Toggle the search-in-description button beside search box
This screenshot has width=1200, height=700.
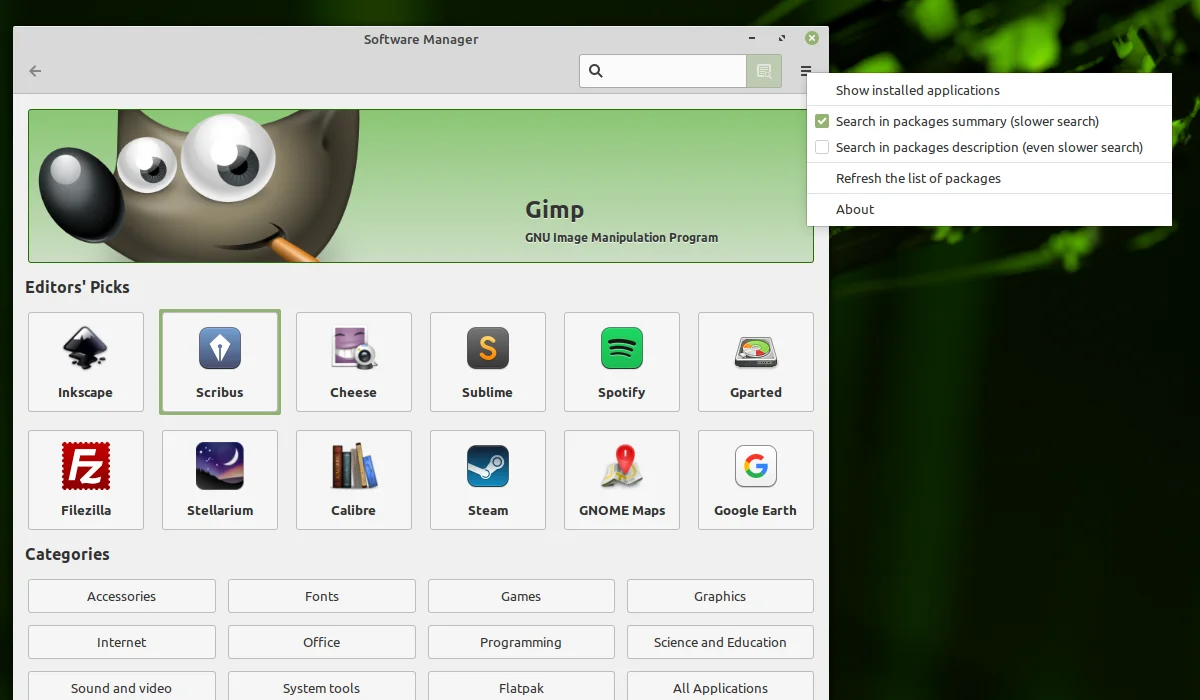point(764,71)
